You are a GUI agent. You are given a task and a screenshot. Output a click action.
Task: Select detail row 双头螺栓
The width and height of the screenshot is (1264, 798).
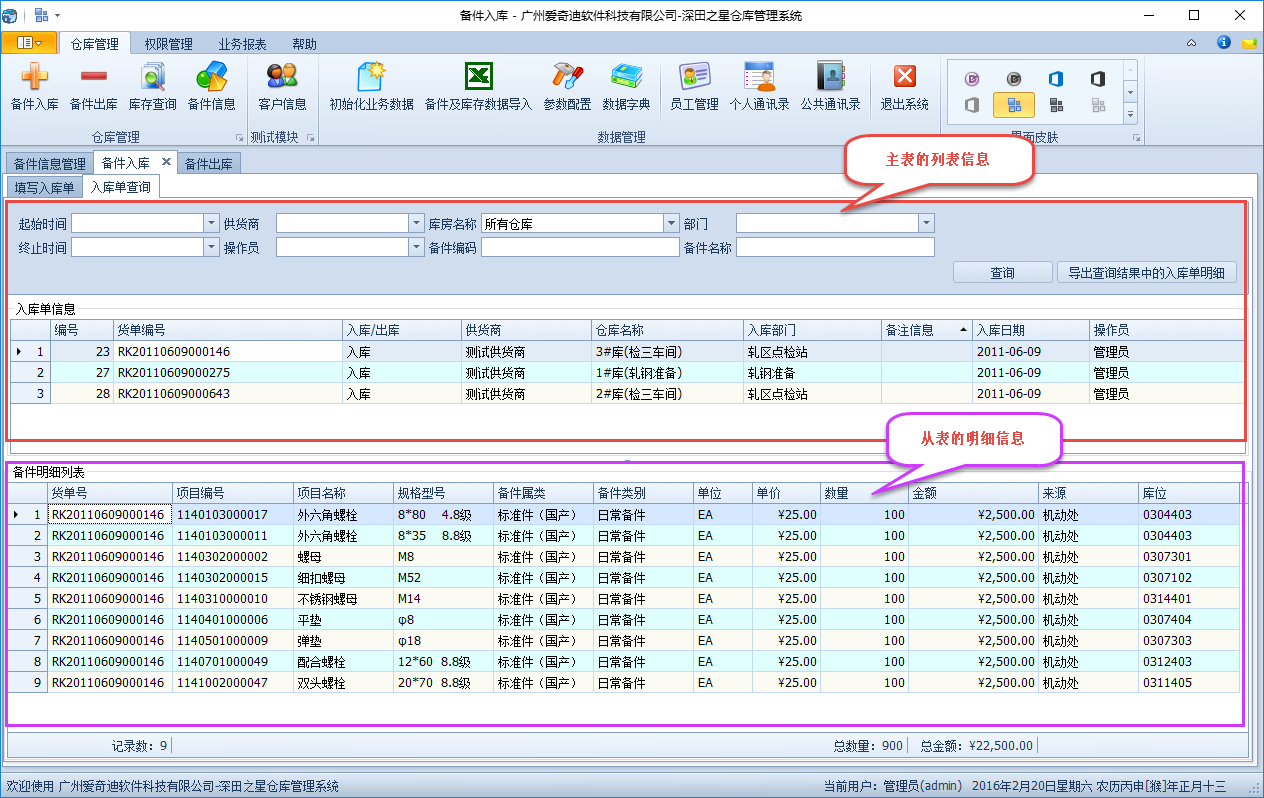tap(624, 683)
